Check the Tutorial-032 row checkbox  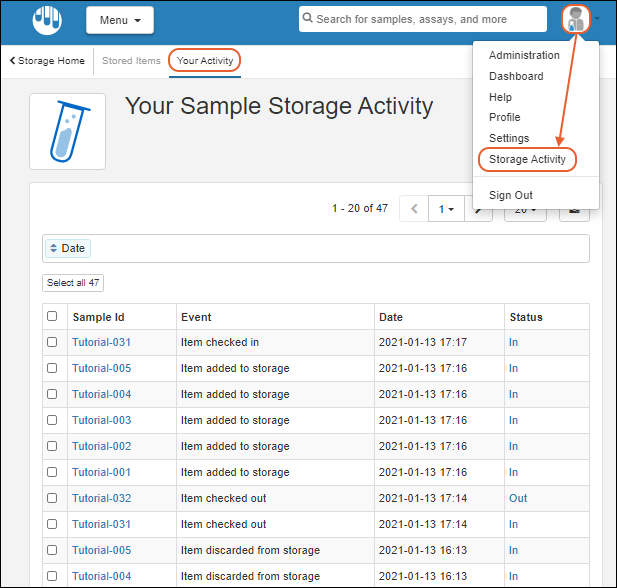(52, 498)
